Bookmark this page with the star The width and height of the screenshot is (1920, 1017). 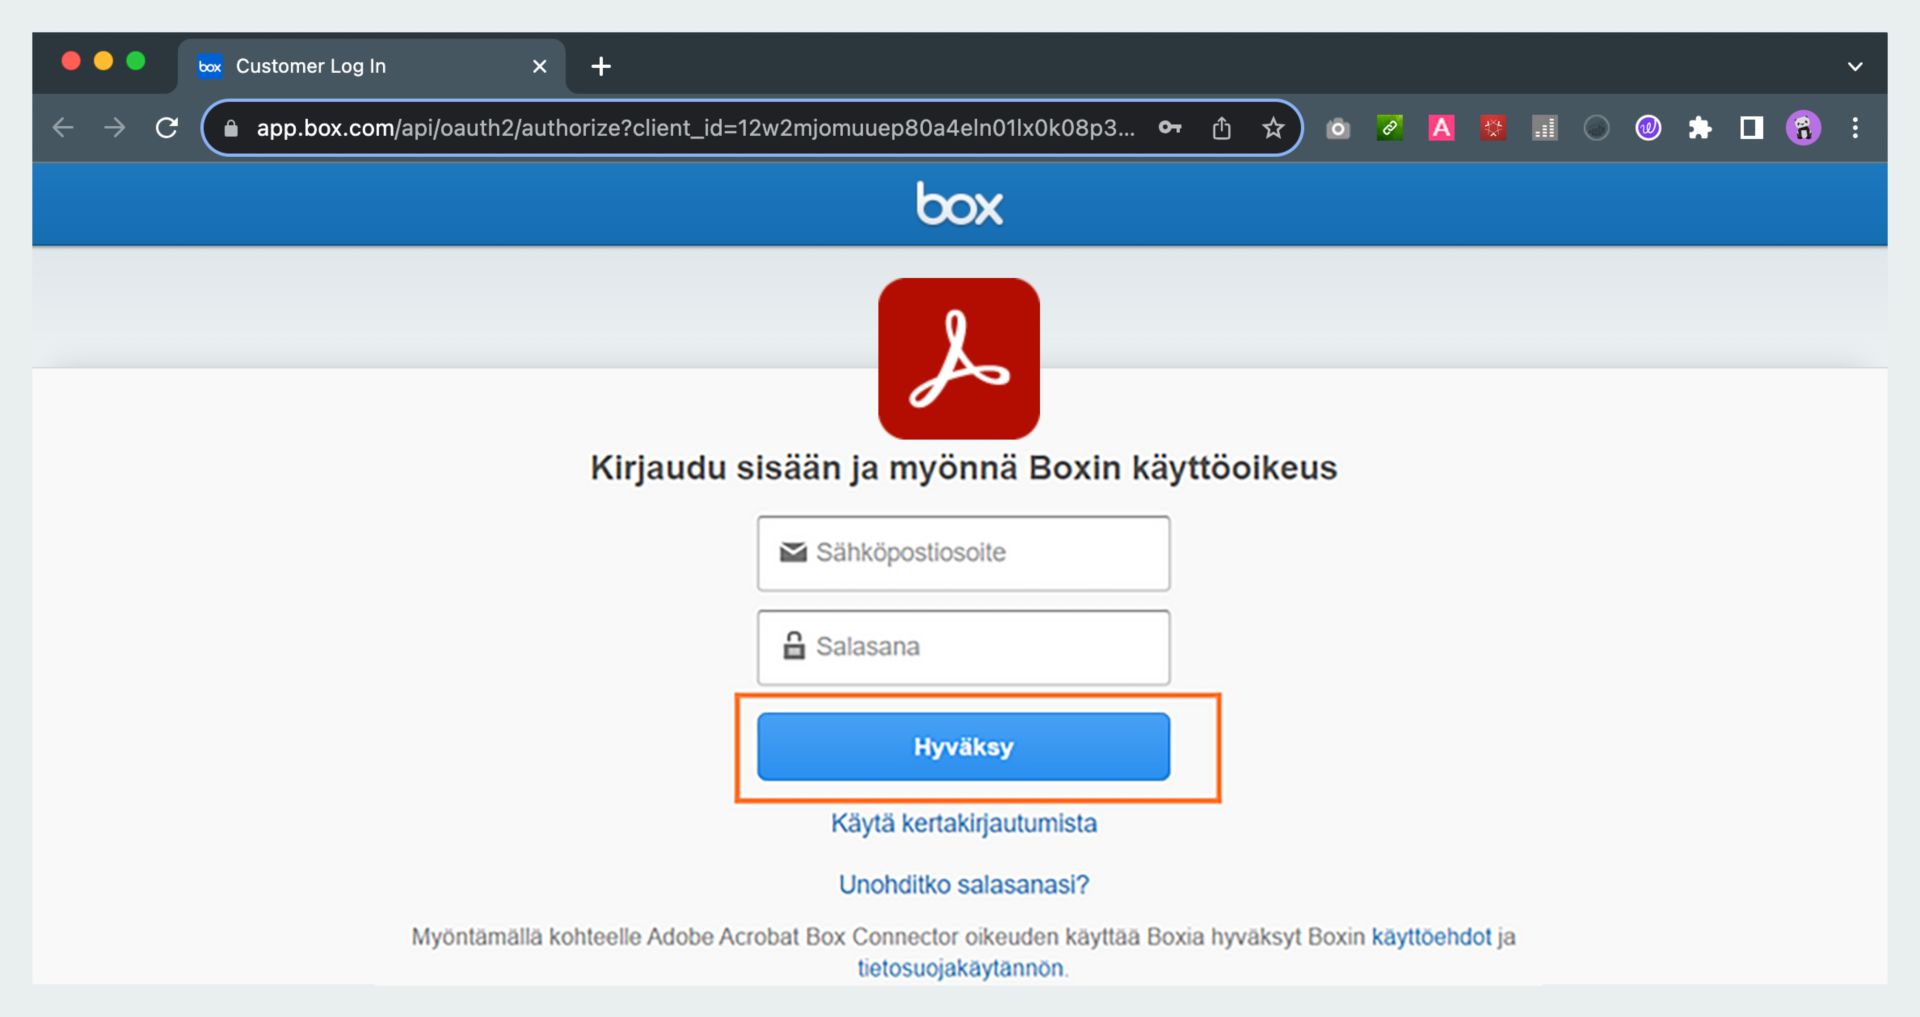(1273, 128)
